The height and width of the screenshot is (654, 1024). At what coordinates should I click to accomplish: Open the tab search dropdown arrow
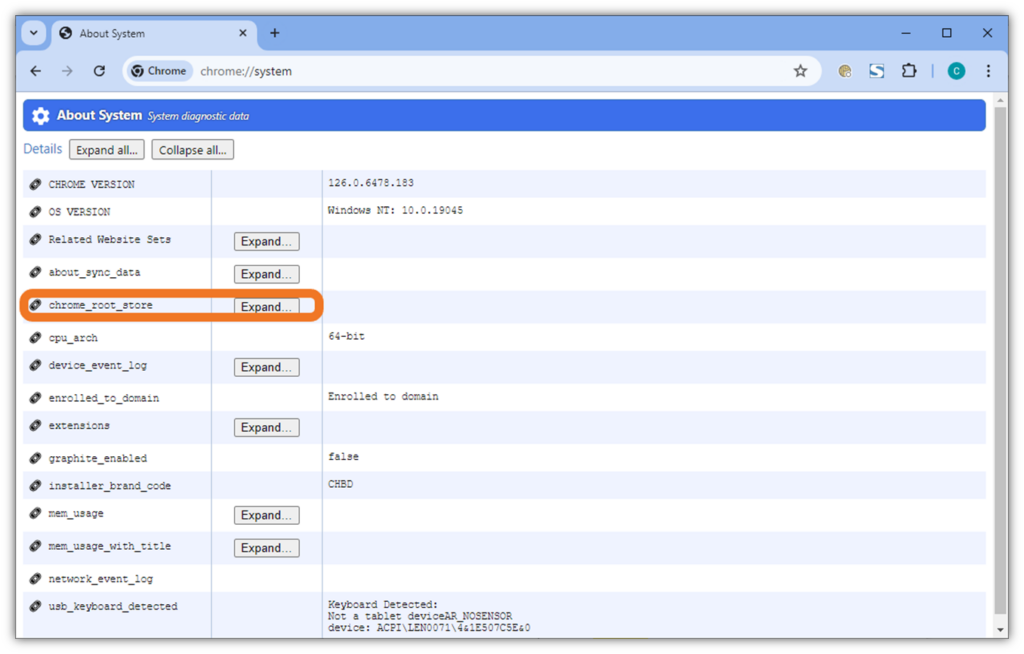(x=34, y=33)
